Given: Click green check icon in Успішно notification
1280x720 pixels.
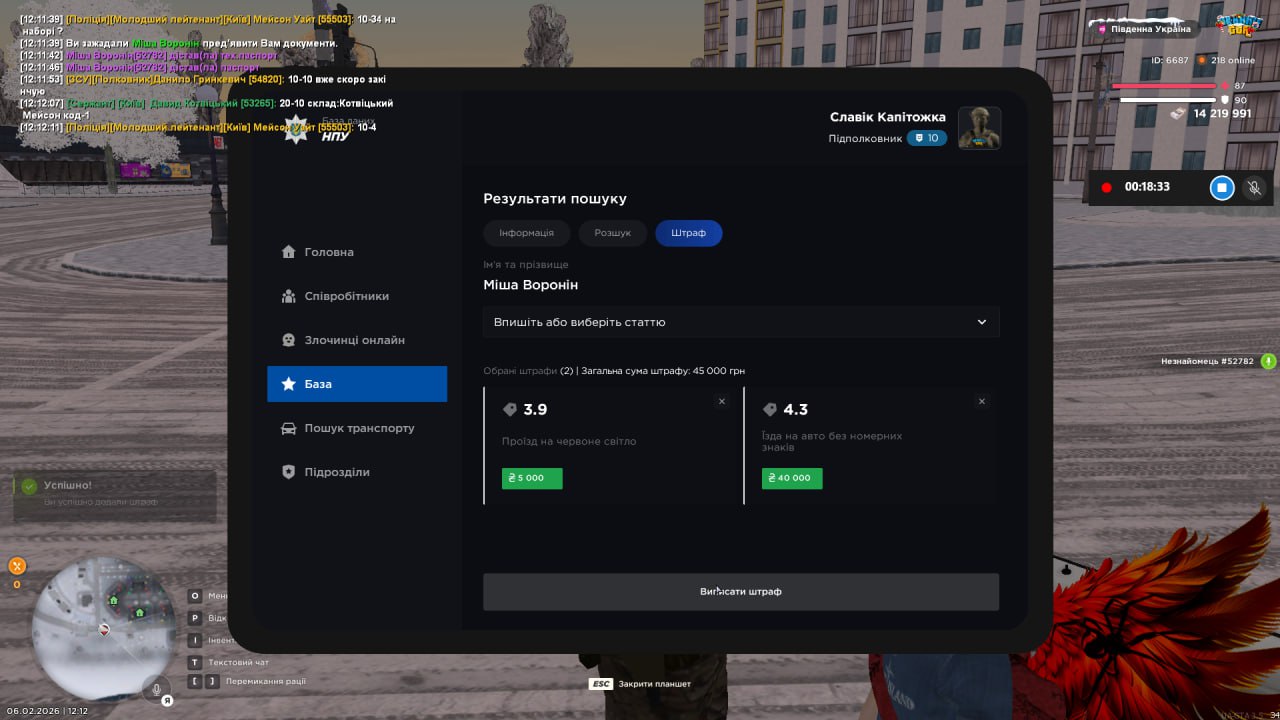Looking at the screenshot, I should (30, 486).
